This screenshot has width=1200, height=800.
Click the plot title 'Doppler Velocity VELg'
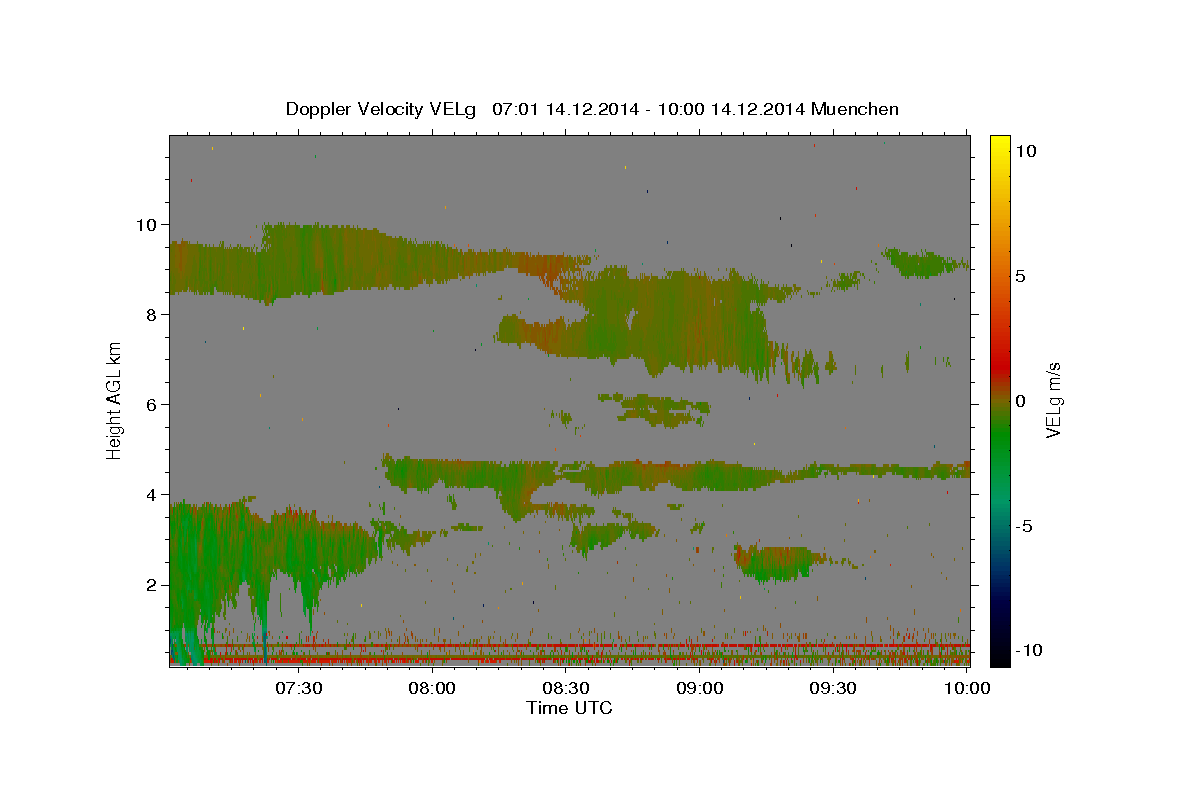[x=382, y=109]
